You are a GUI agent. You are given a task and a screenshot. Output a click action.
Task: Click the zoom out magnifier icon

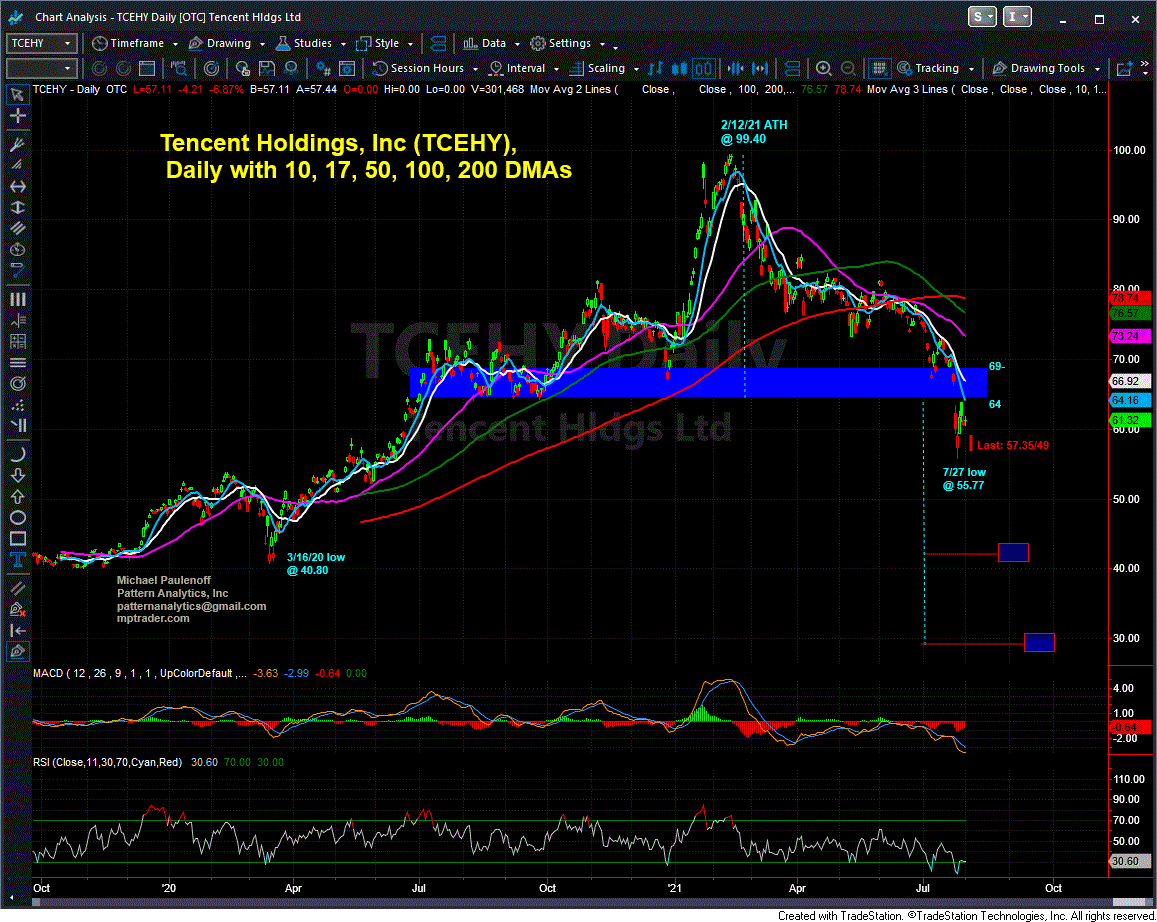click(x=848, y=69)
